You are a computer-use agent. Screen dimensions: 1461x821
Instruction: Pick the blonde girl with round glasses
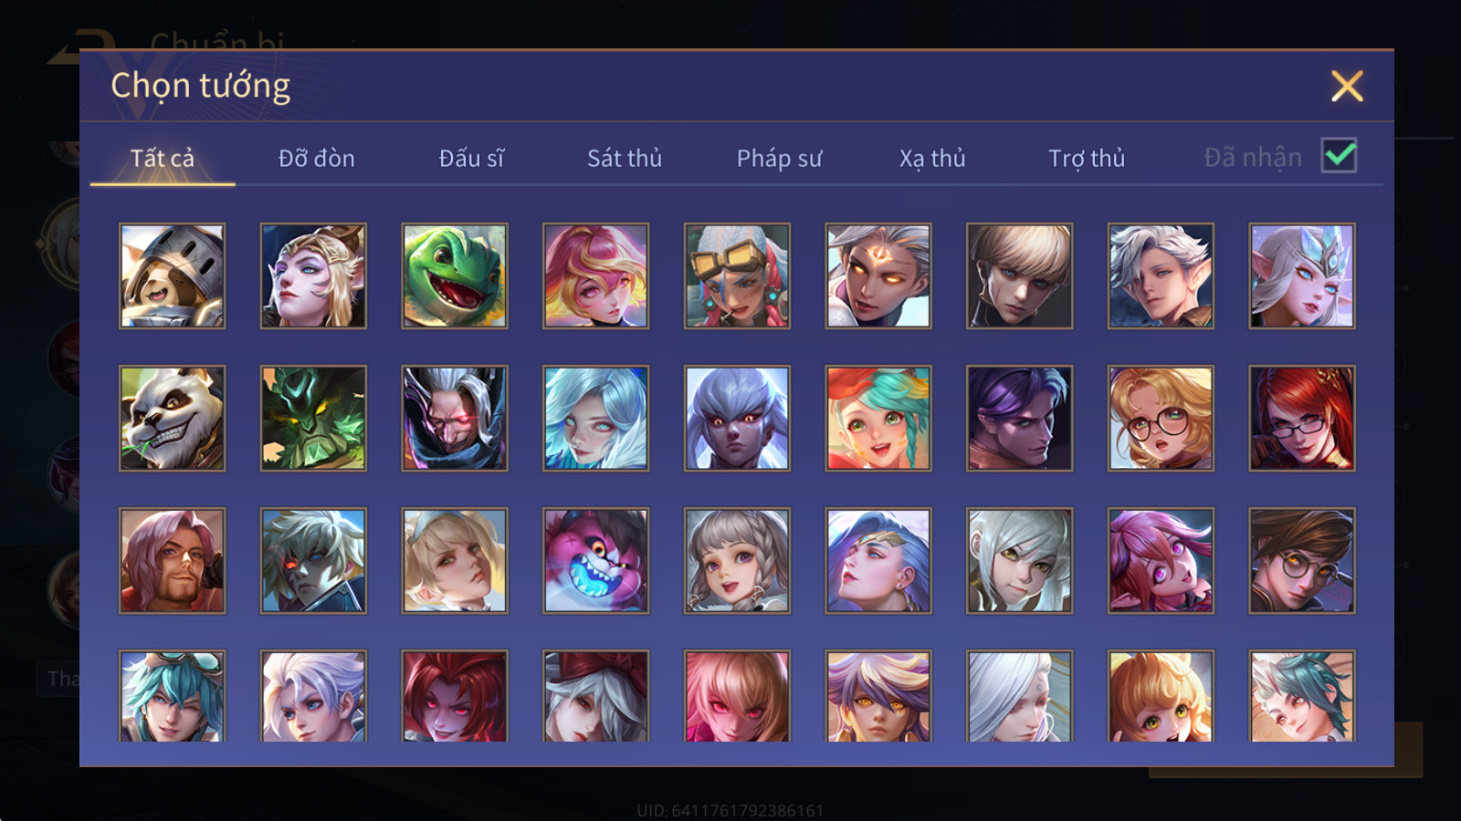coord(1161,418)
